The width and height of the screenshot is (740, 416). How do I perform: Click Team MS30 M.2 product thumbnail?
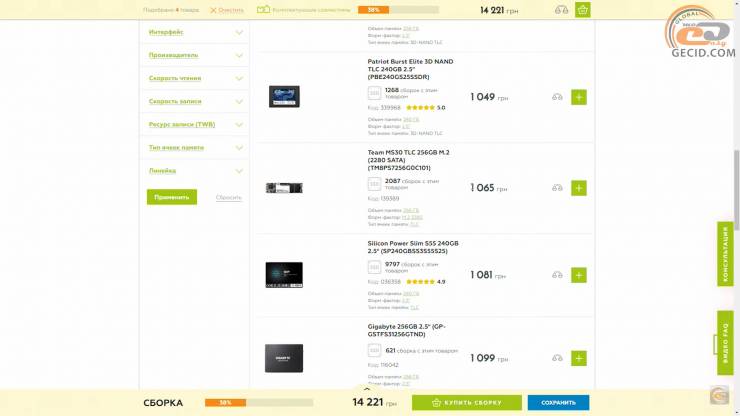click(284, 188)
